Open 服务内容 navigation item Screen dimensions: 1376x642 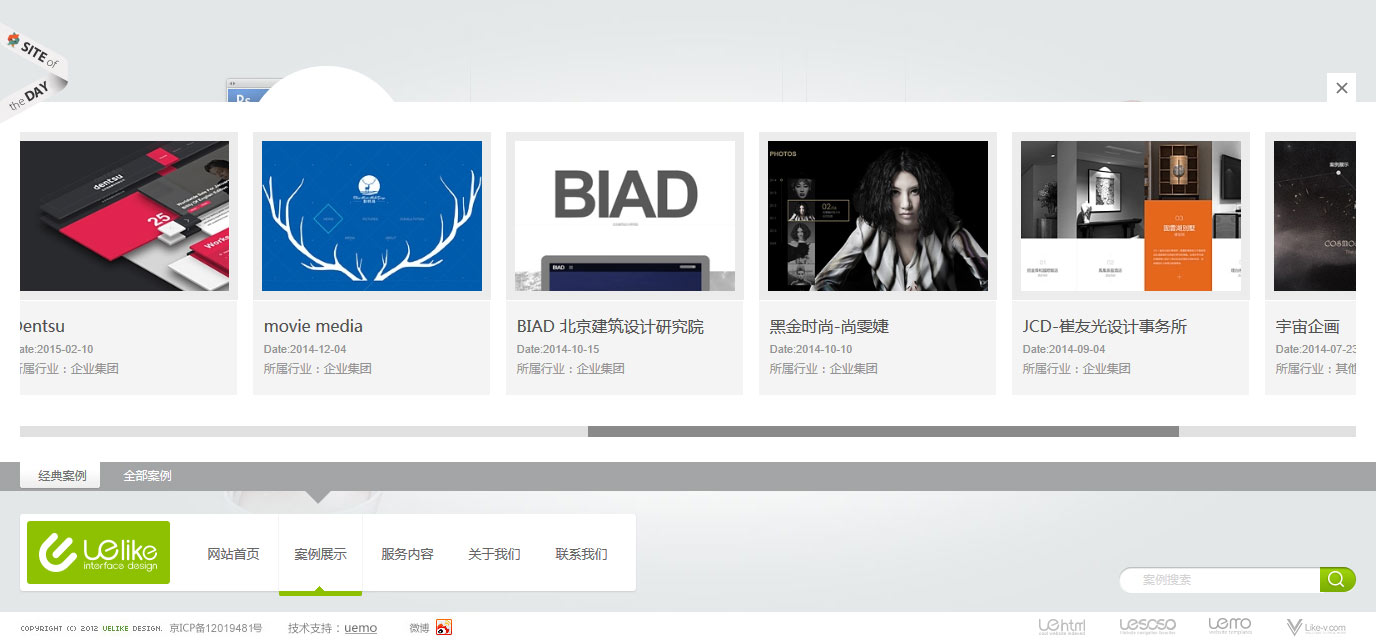pyautogui.click(x=407, y=554)
